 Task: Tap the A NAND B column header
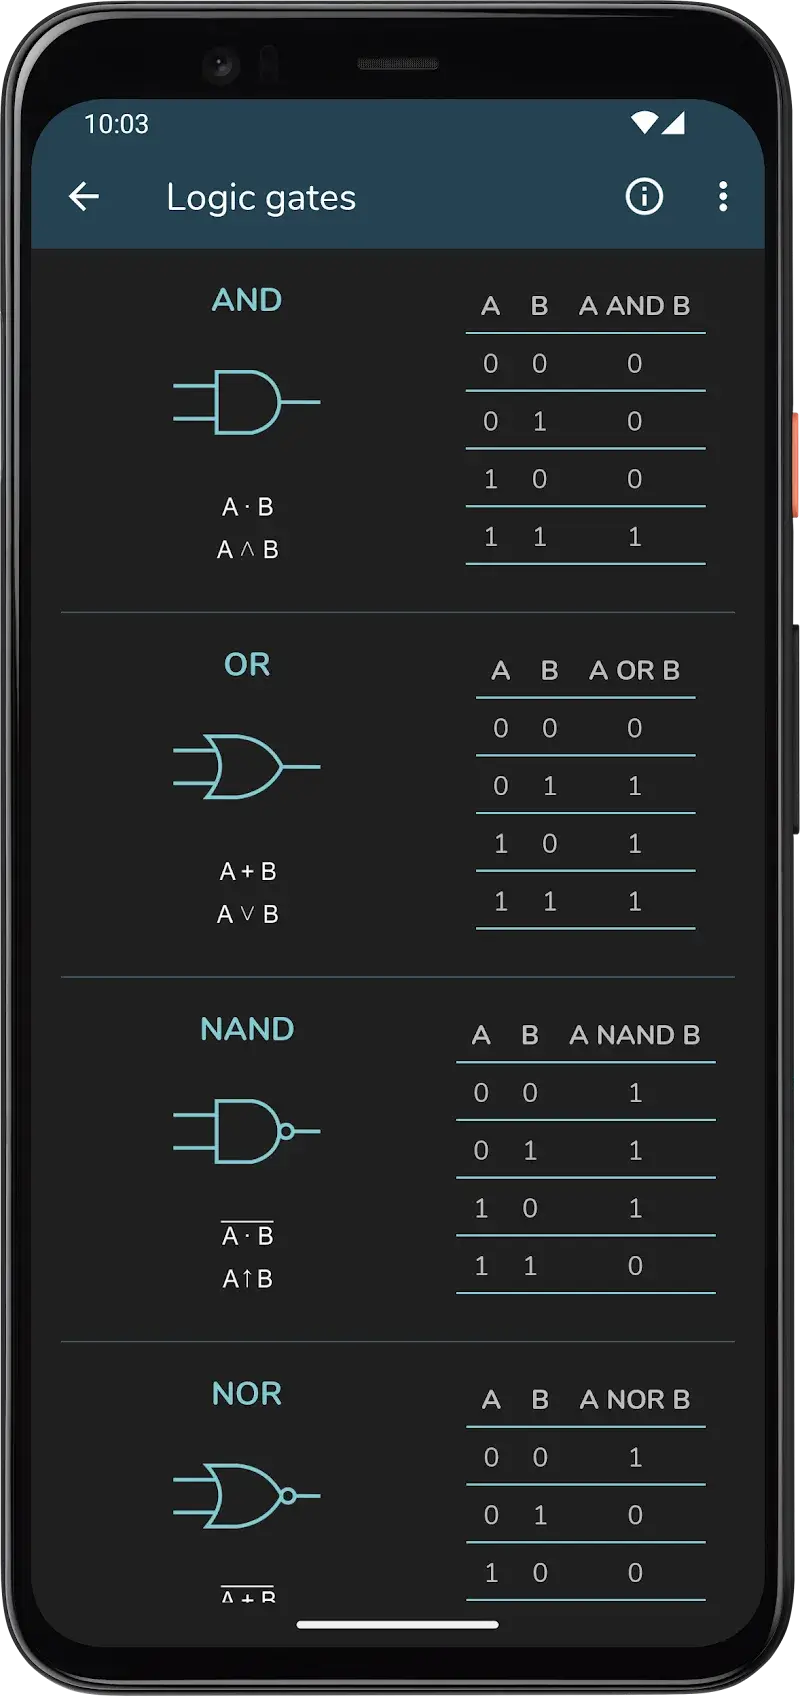click(x=636, y=1036)
